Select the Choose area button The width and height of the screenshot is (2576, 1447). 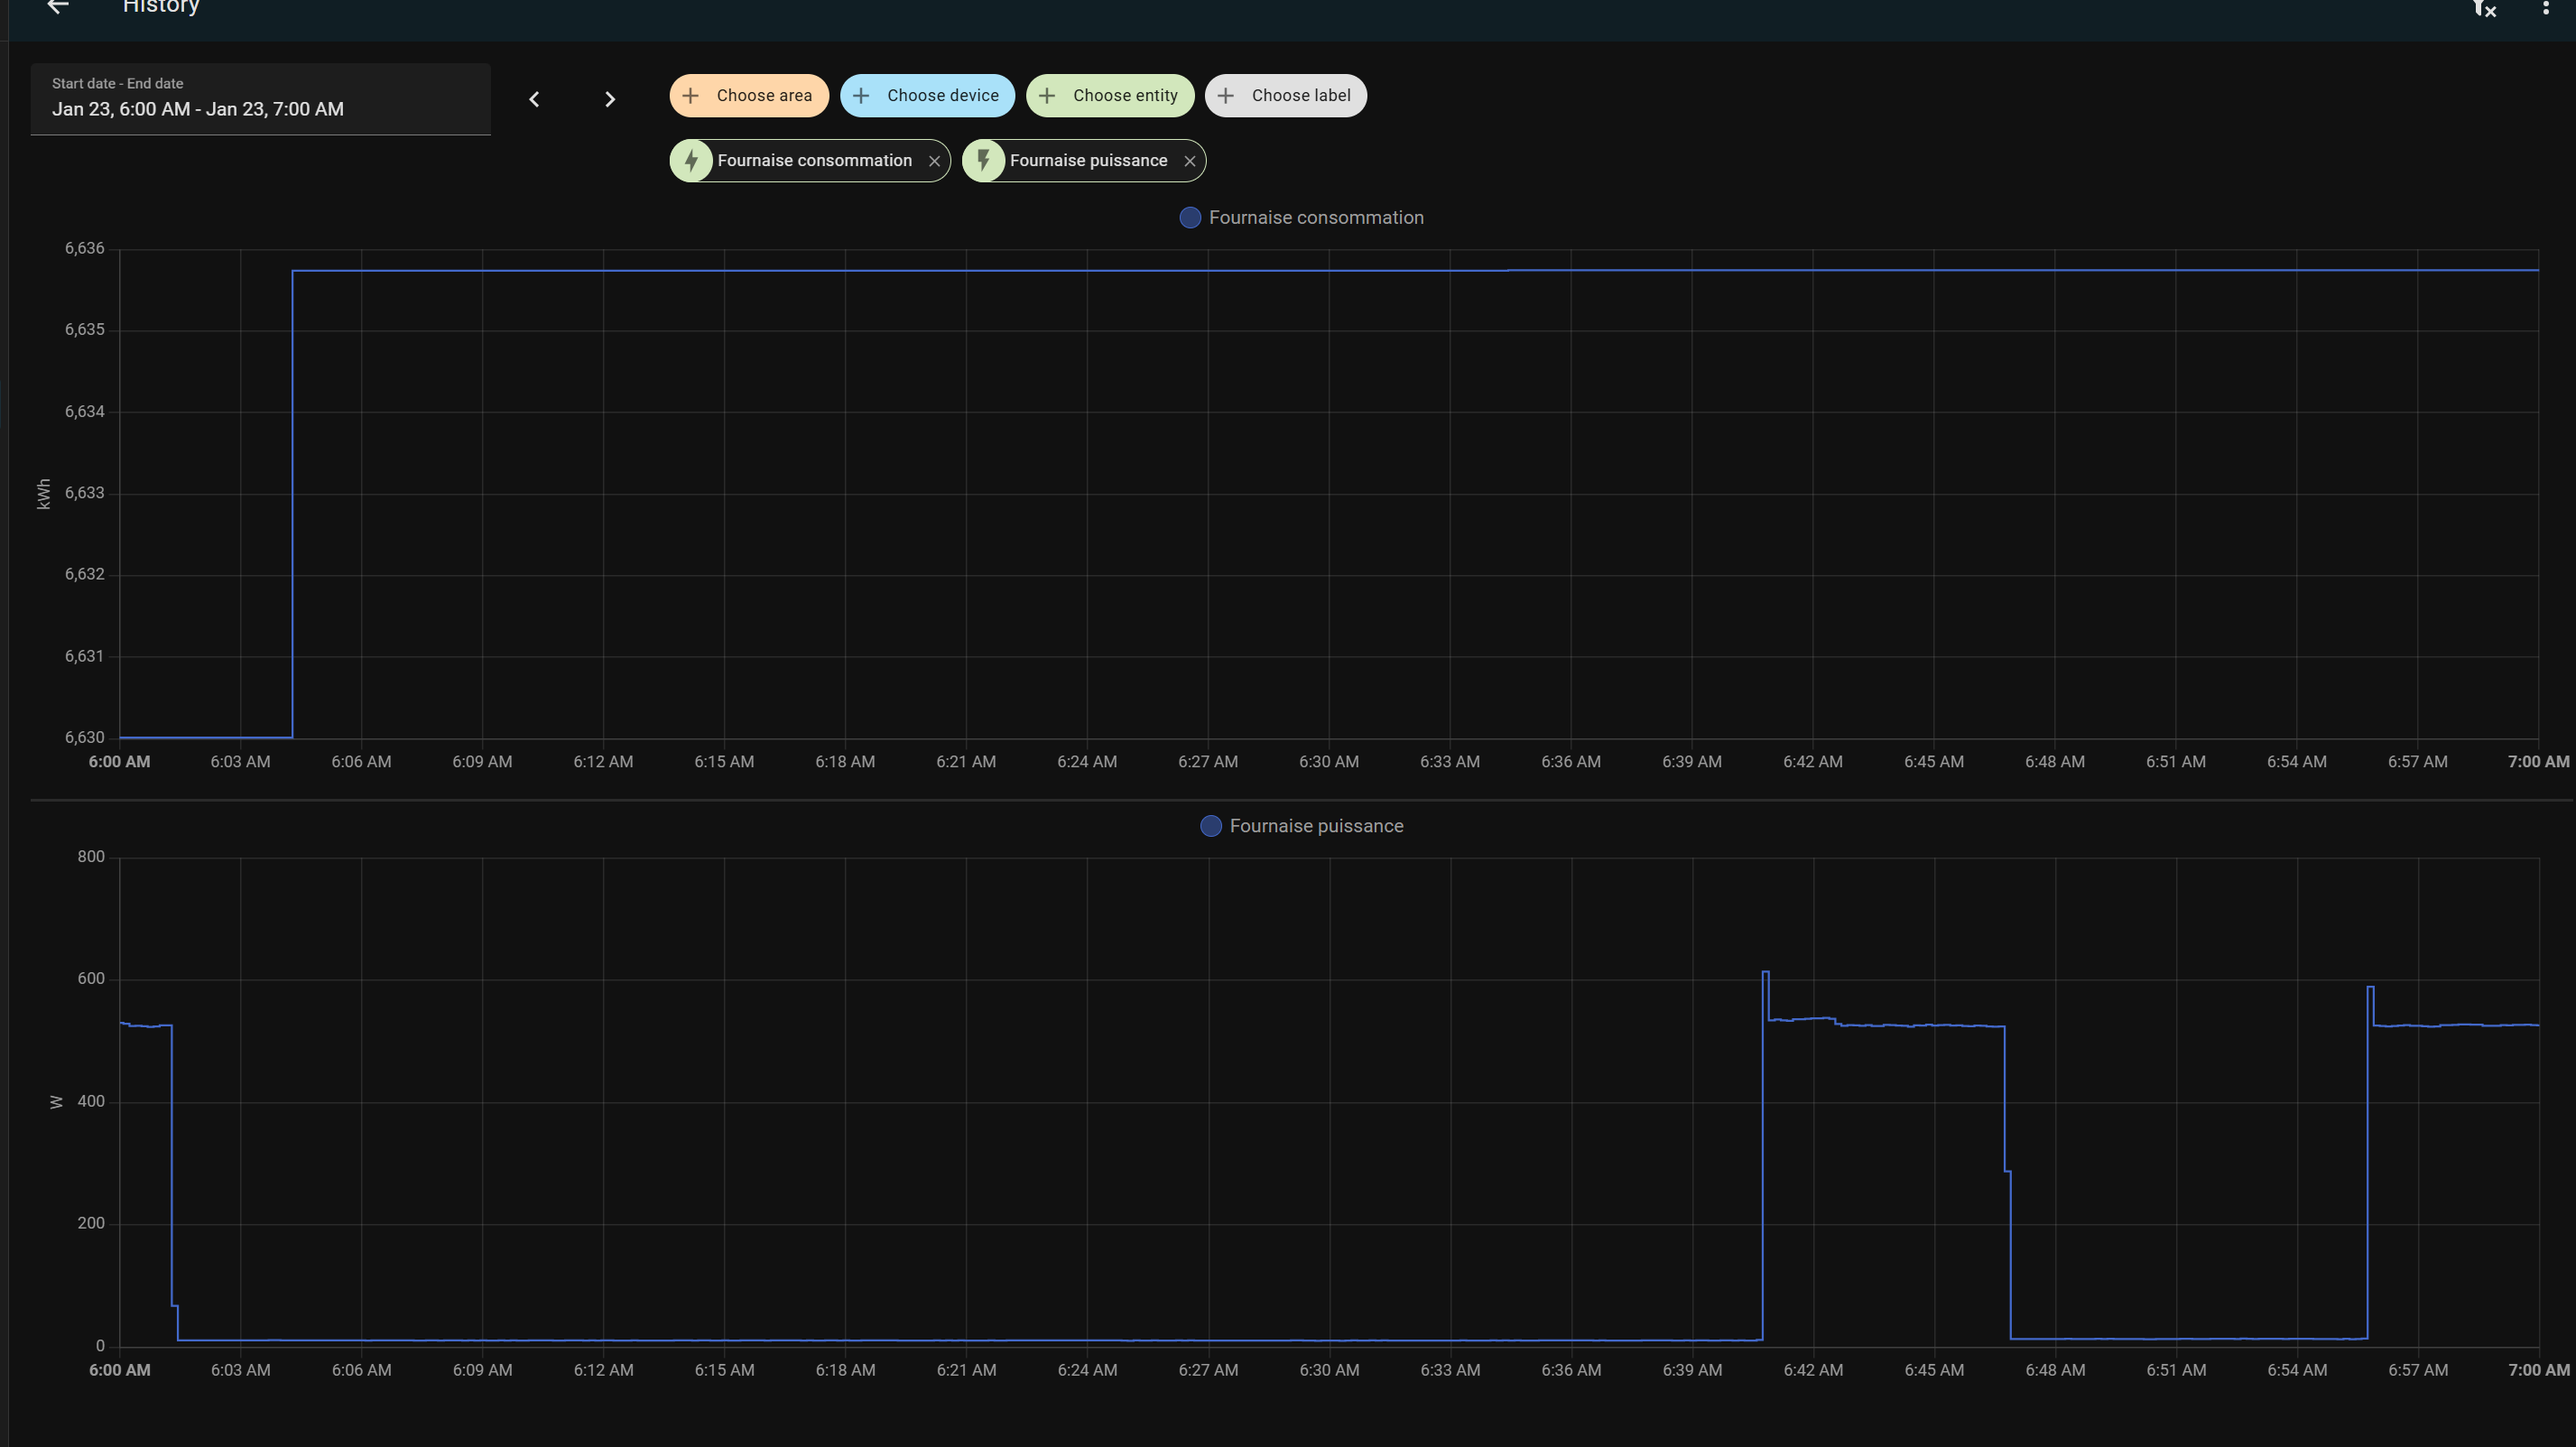tap(749, 95)
